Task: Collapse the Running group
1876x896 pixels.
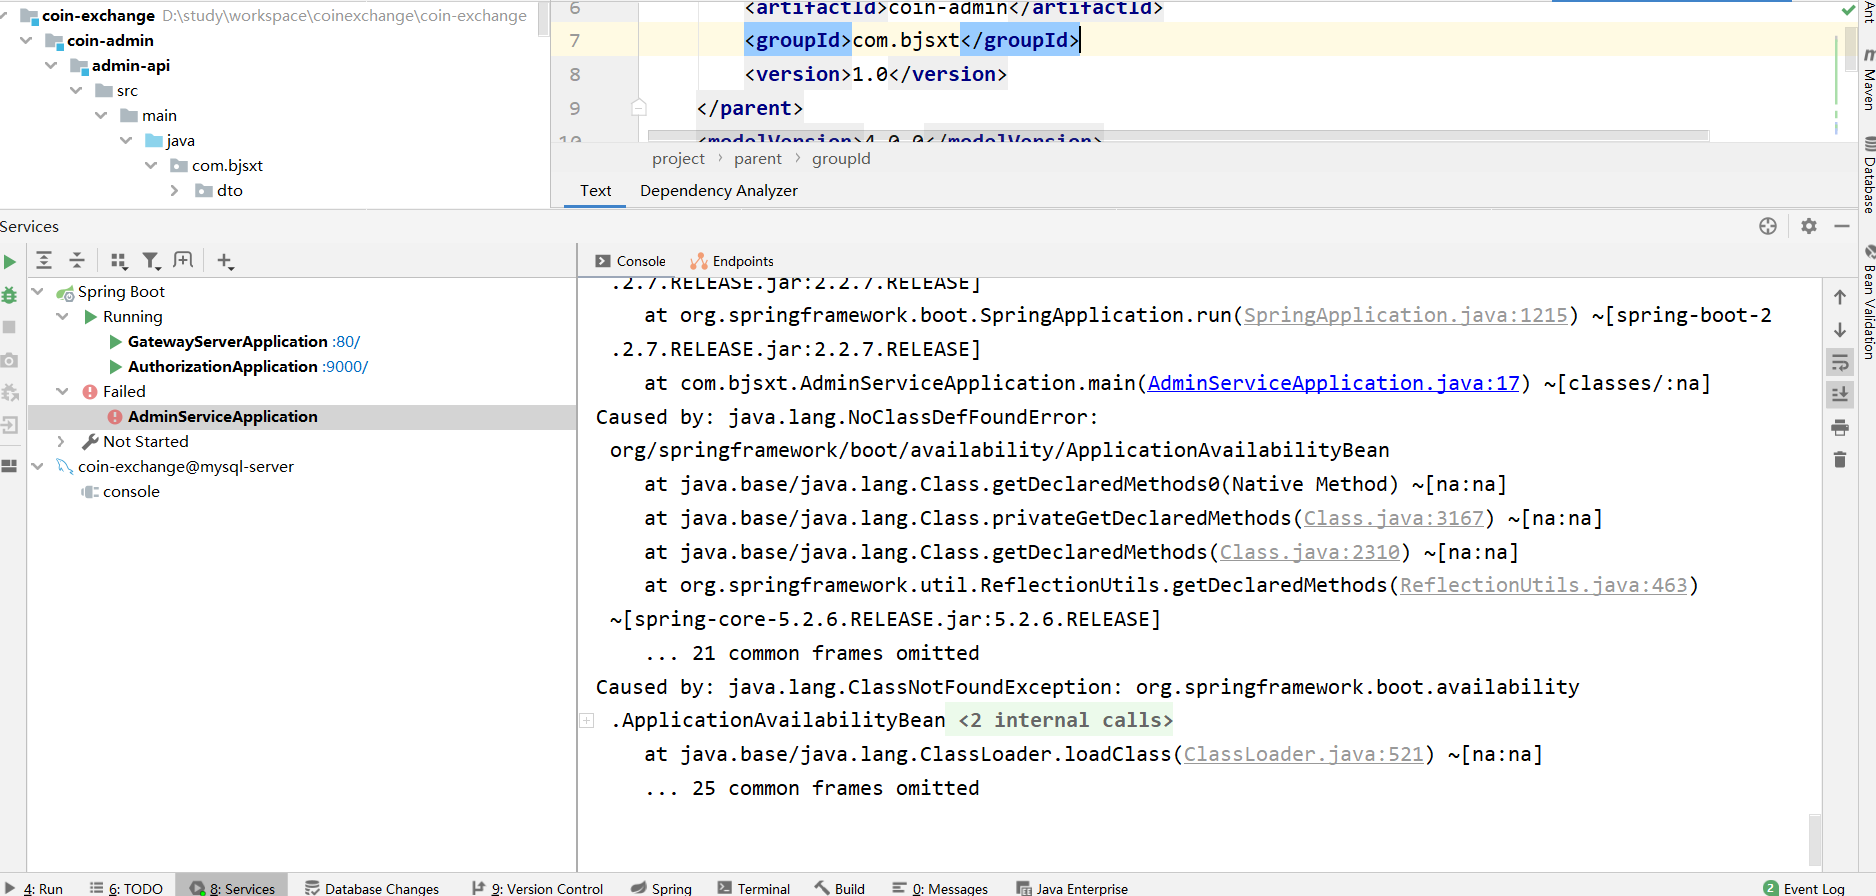Action: (63, 316)
